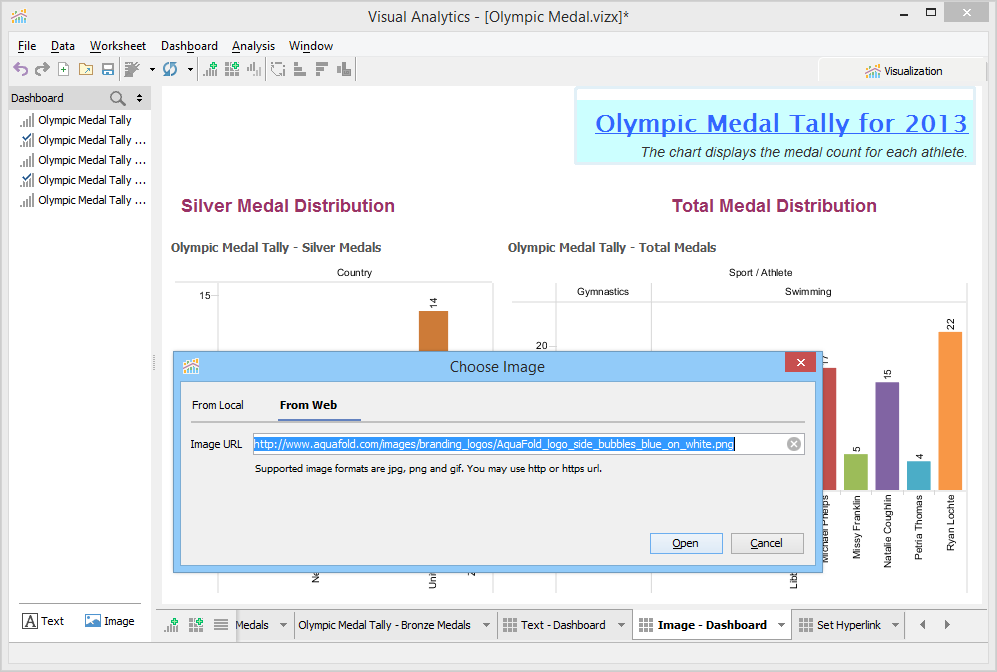Switch to the From Local tab

click(x=217, y=405)
